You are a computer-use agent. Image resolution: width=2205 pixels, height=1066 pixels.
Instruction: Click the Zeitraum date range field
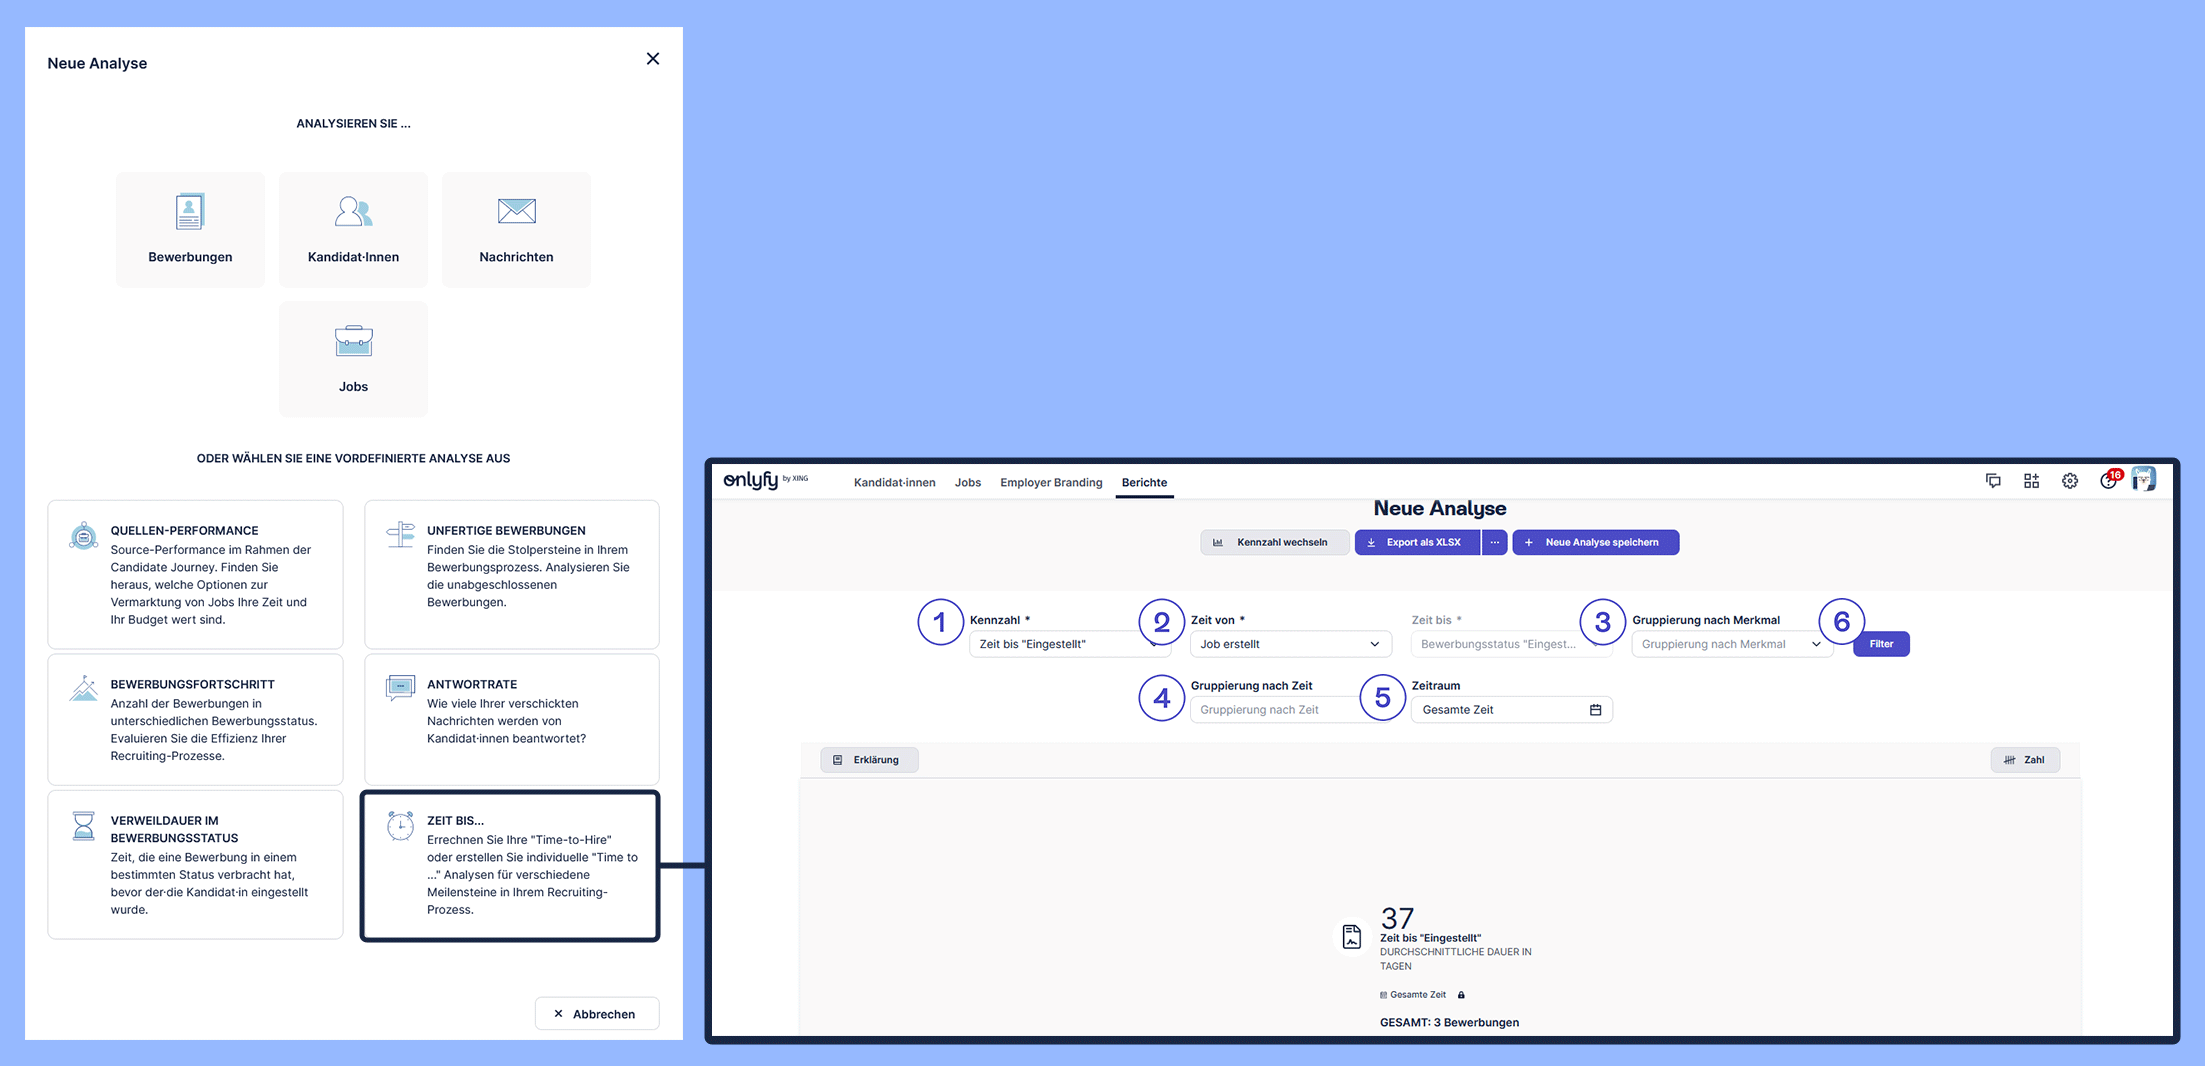coord(1510,710)
